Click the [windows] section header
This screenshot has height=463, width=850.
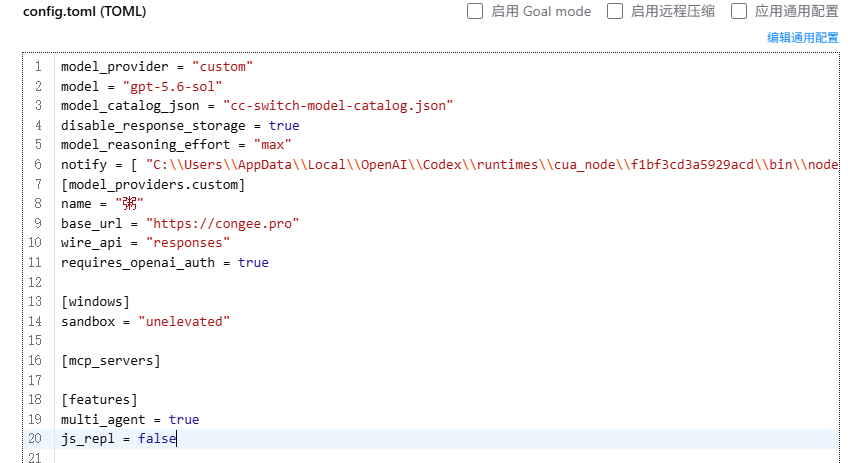coord(95,301)
